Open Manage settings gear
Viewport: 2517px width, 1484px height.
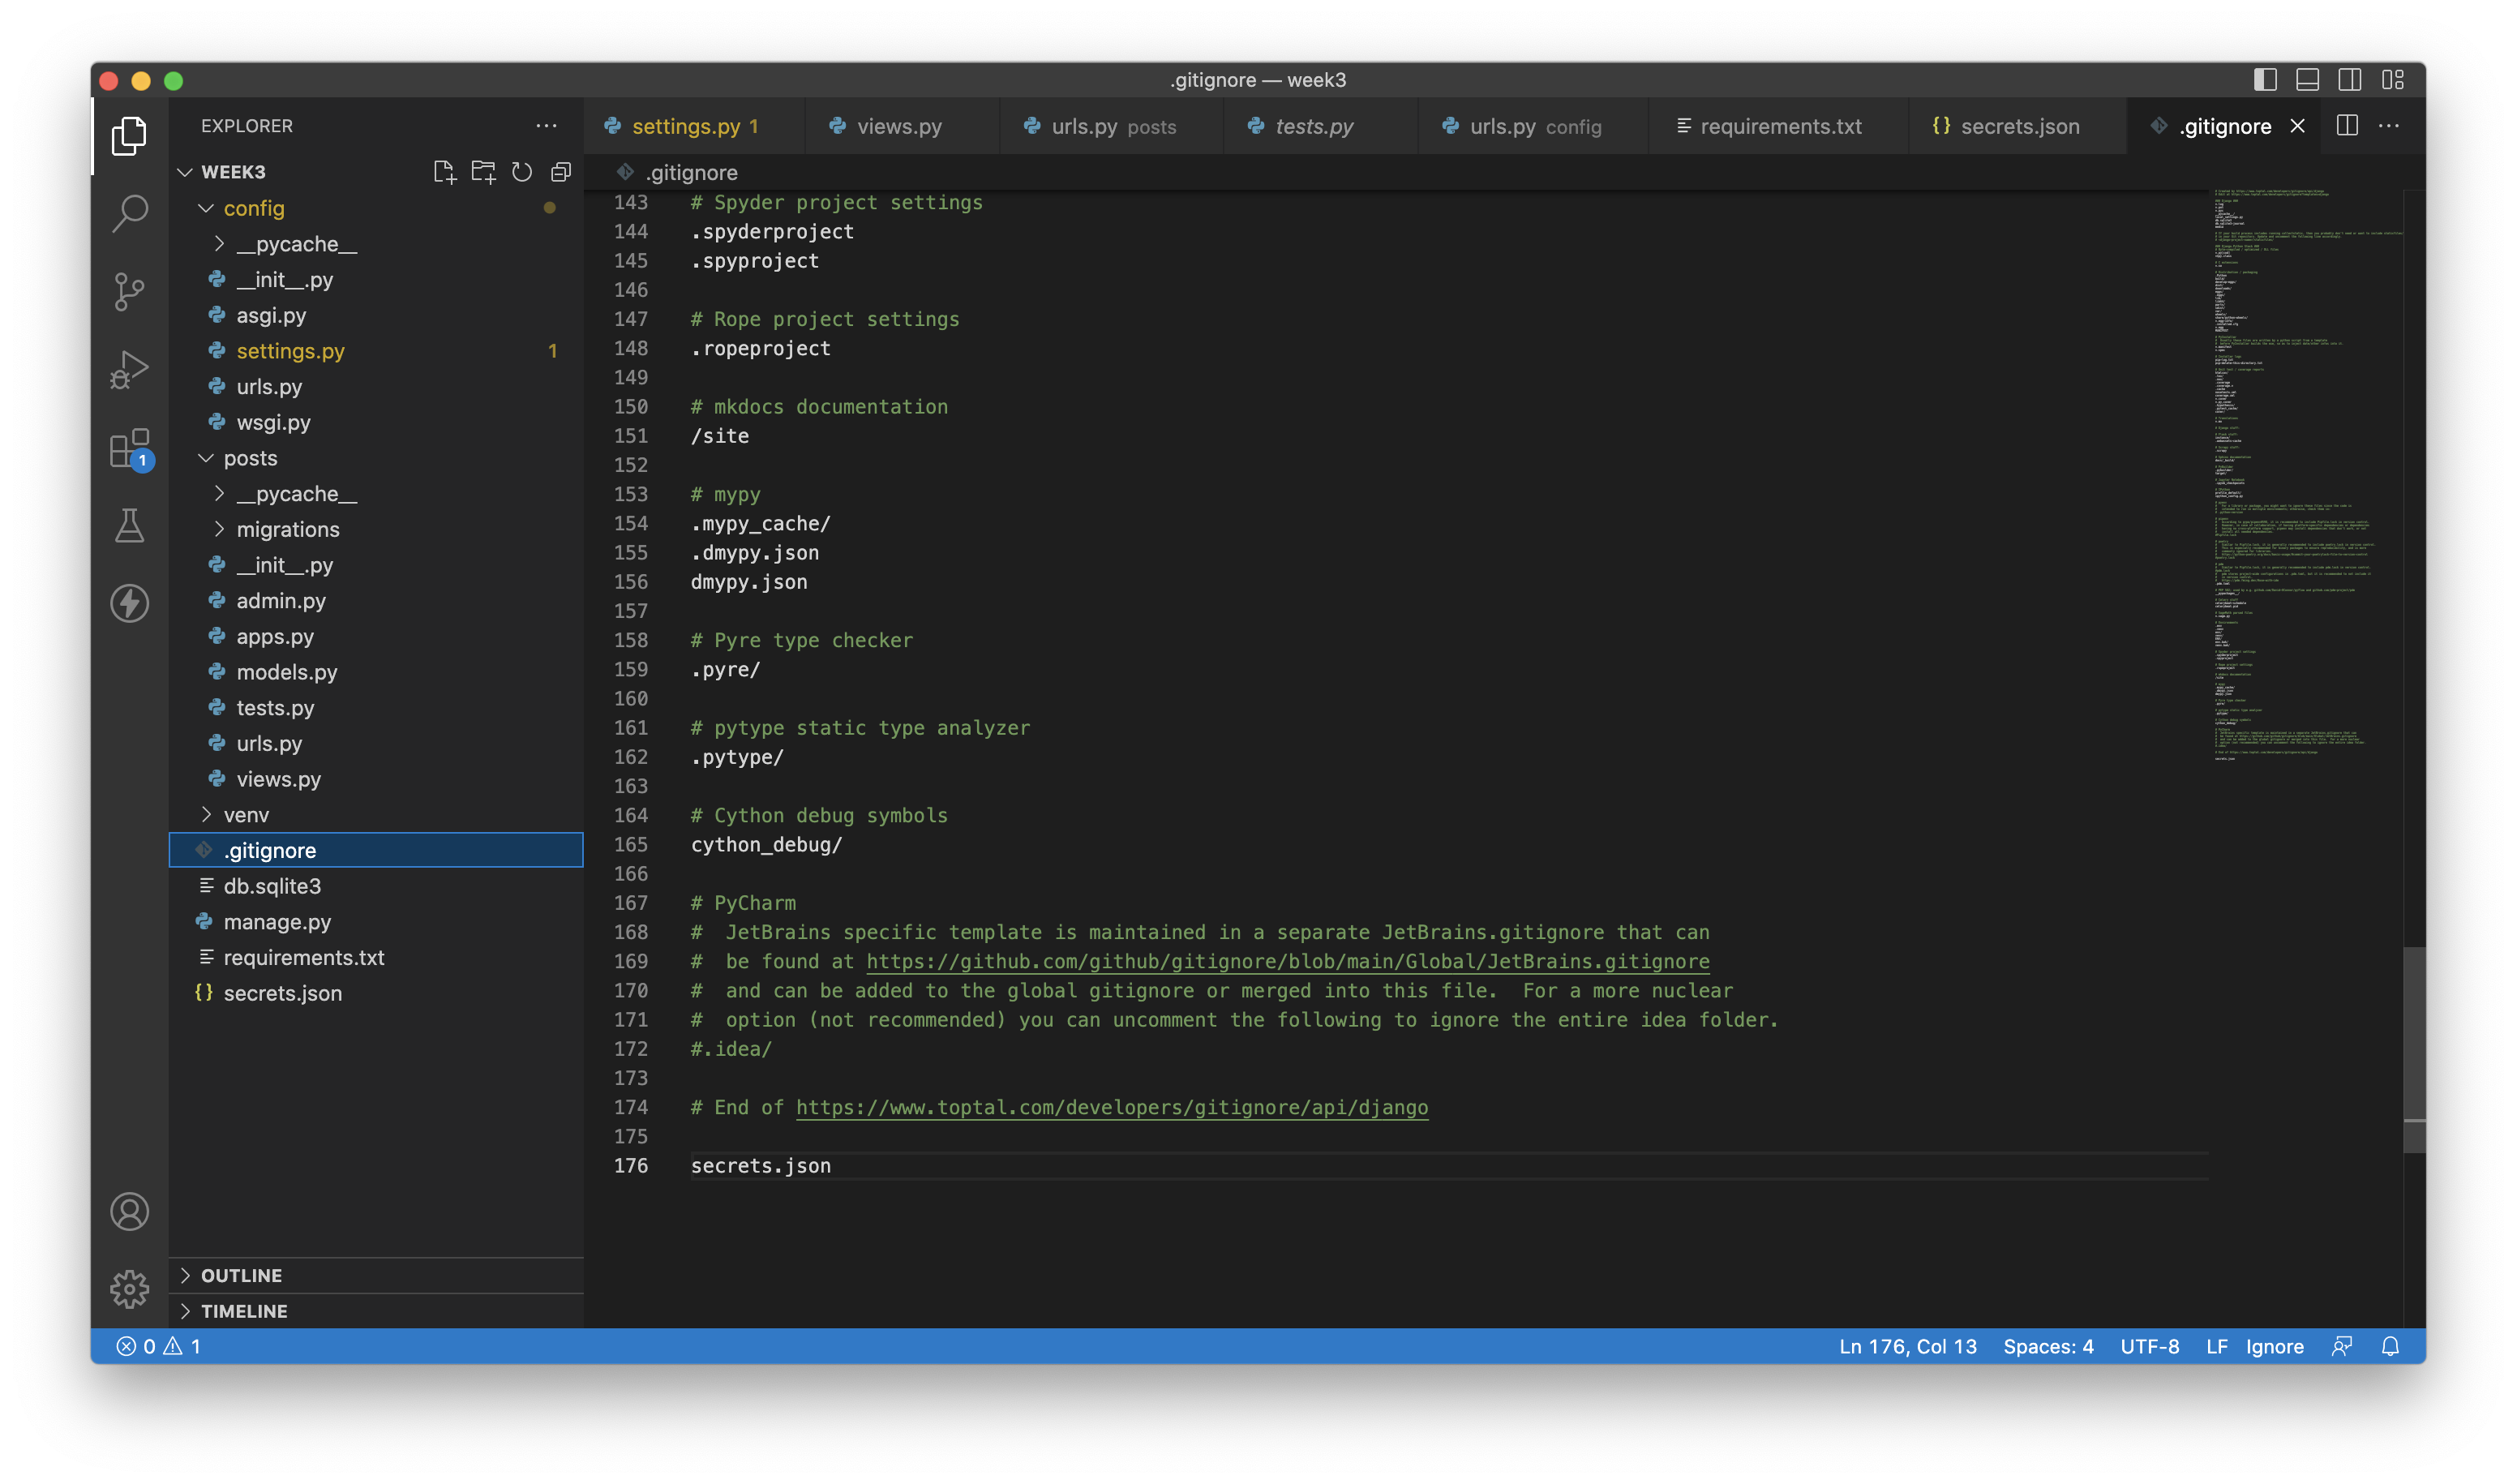(x=130, y=1289)
